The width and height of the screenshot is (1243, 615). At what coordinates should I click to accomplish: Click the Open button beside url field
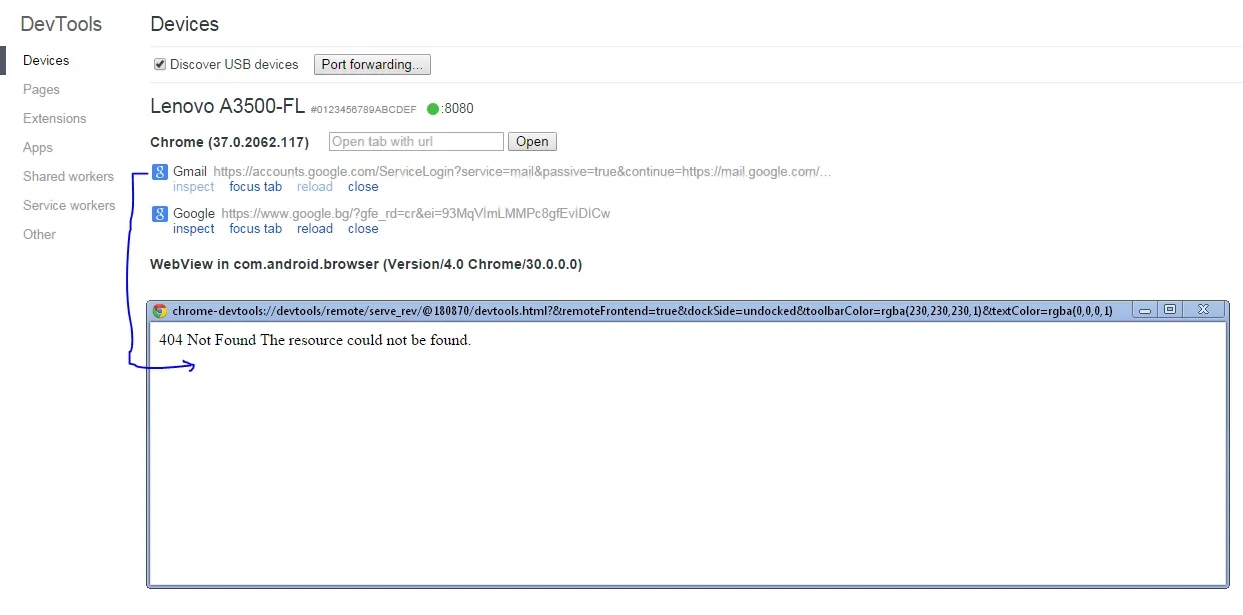(532, 142)
